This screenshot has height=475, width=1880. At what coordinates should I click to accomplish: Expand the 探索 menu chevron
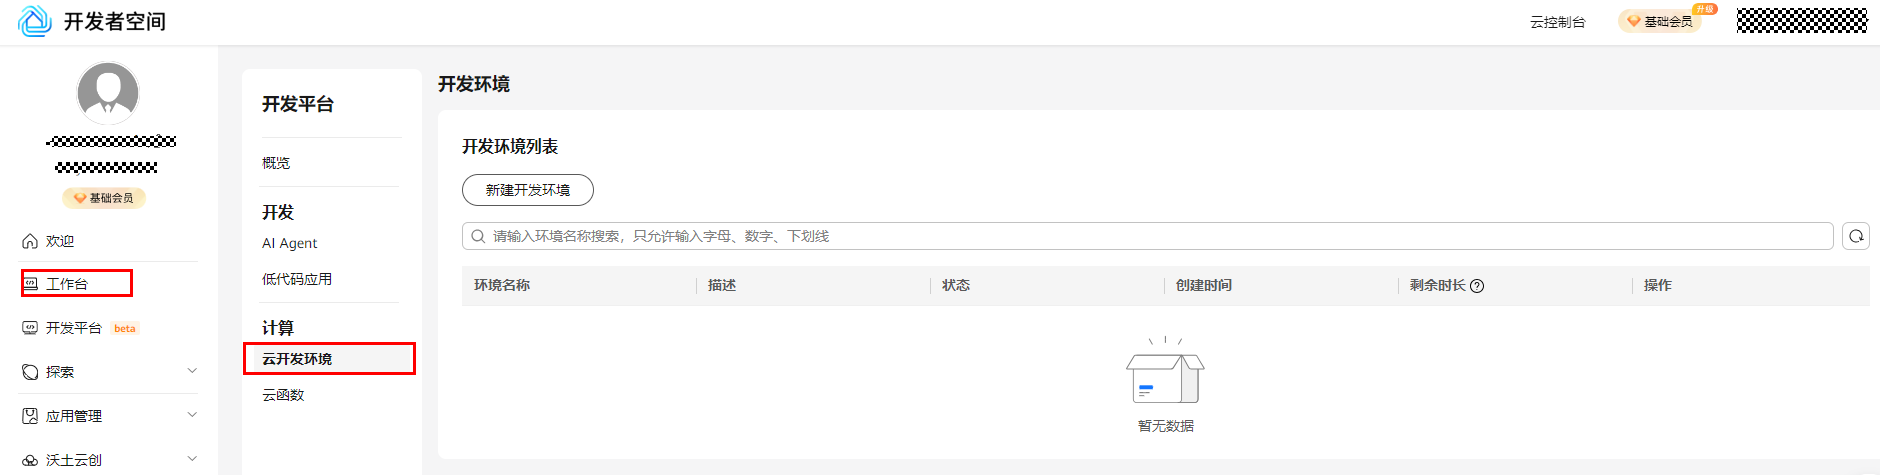192,371
